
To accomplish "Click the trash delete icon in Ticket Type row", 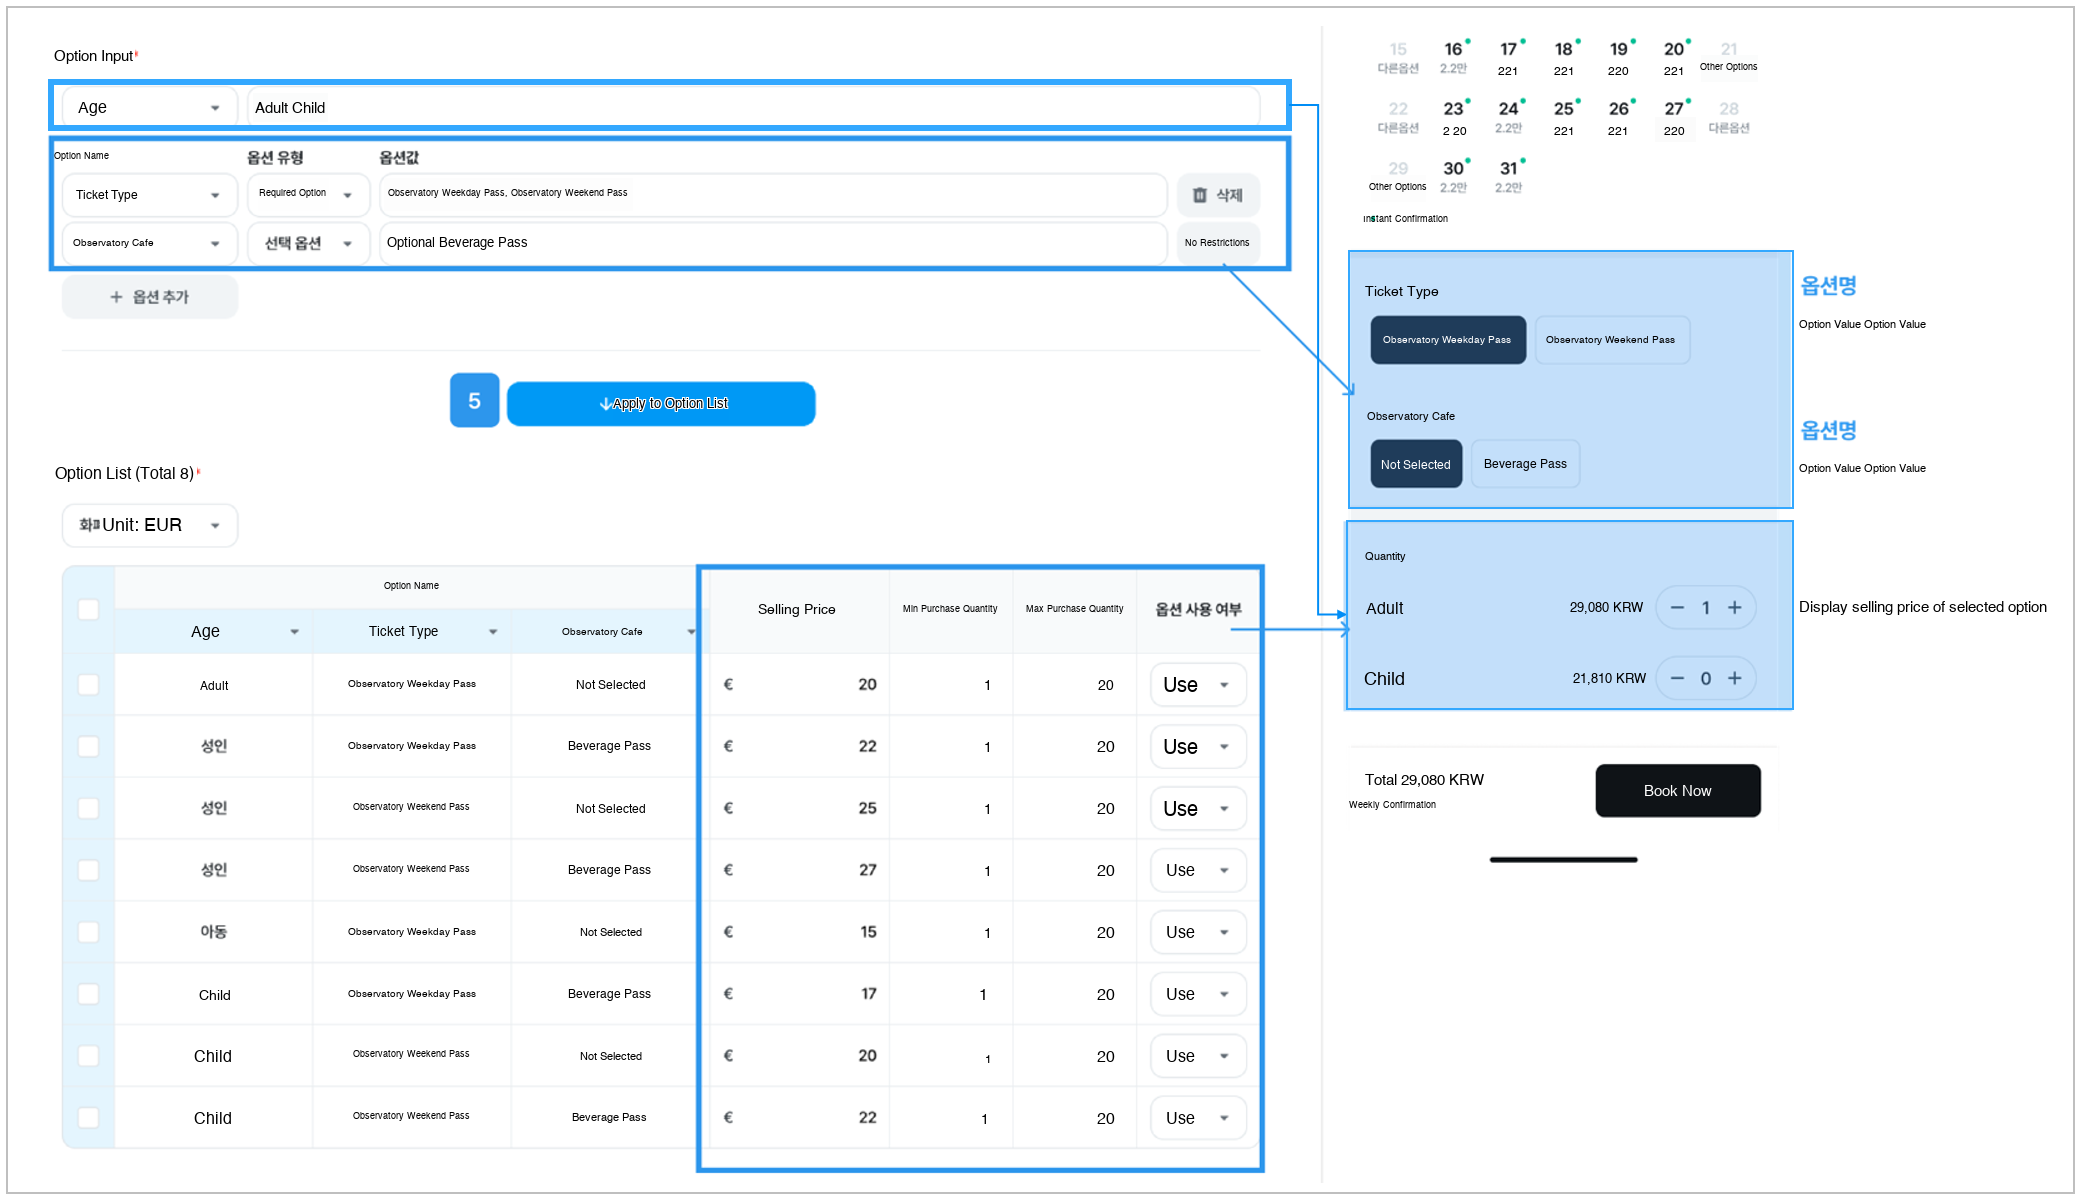I will 1200,195.
